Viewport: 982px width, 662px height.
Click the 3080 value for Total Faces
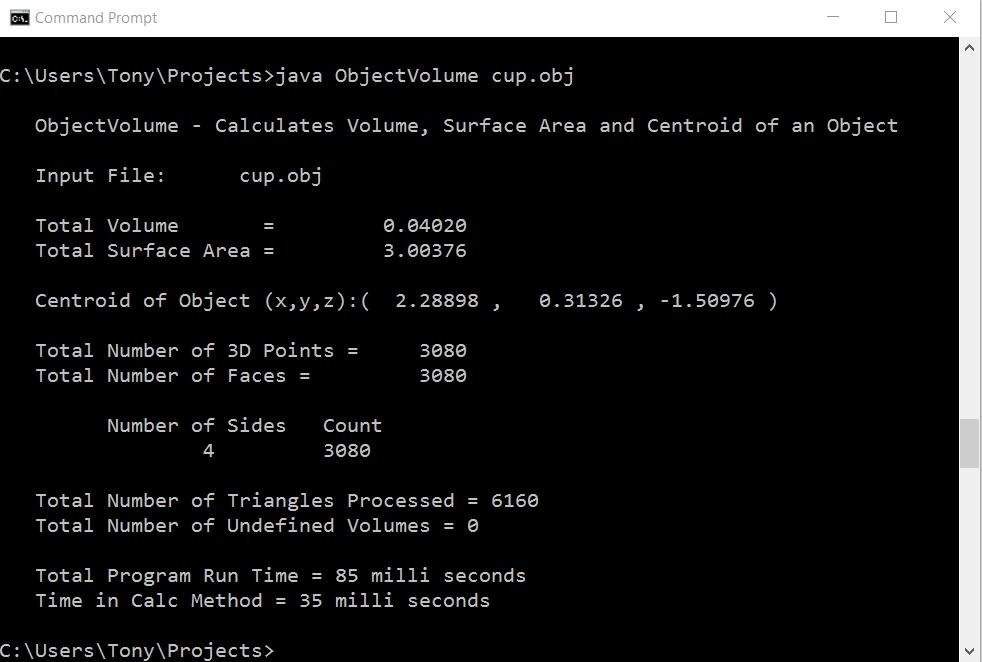(x=443, y=376)
